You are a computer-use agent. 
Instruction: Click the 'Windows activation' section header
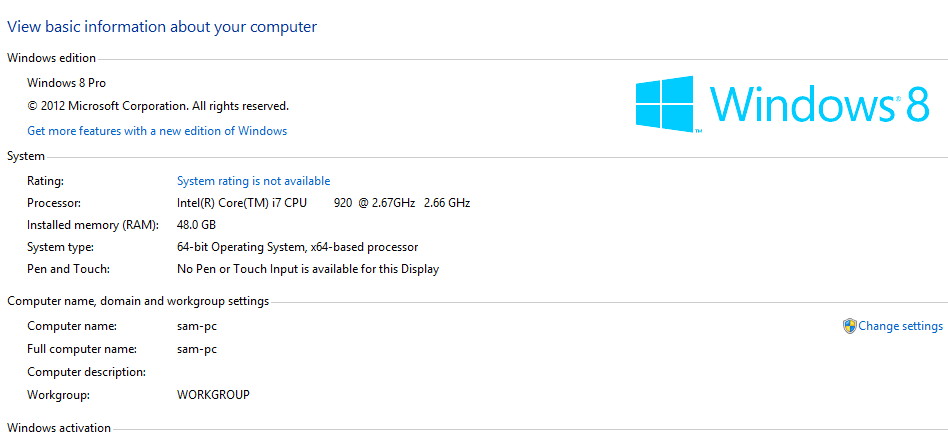pos(59,428)
